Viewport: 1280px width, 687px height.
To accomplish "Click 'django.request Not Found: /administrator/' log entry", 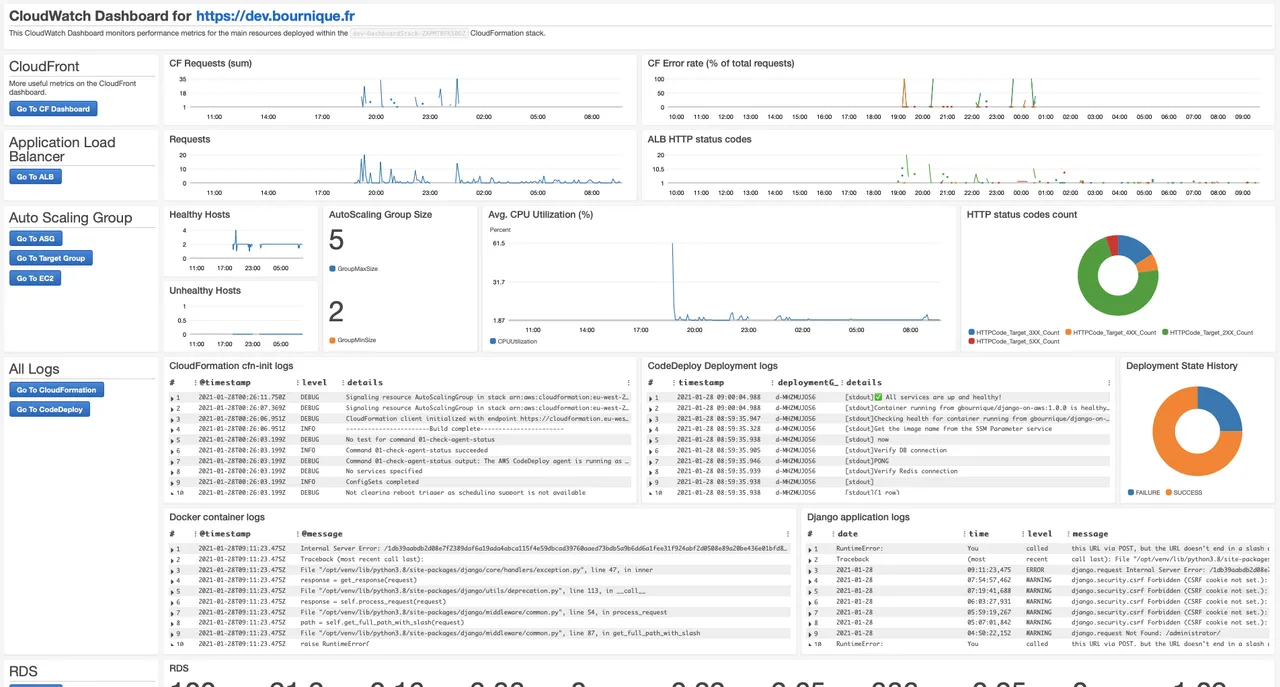I will [x=1148, y=633].
